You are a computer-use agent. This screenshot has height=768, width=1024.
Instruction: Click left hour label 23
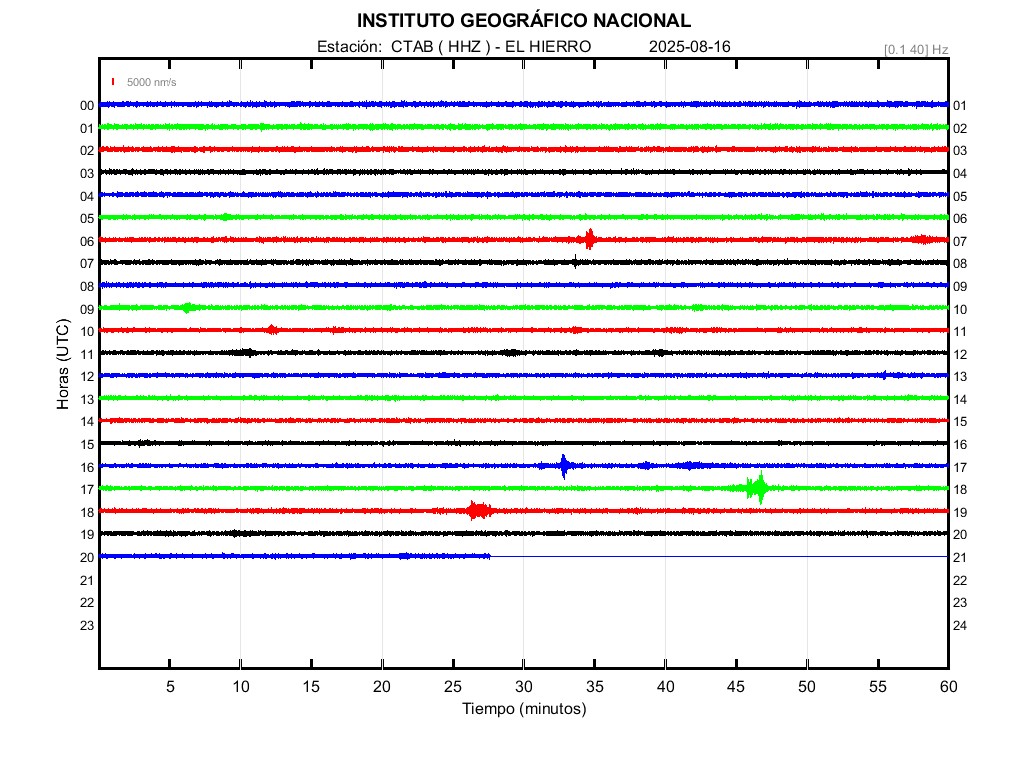tap(87, 626)
